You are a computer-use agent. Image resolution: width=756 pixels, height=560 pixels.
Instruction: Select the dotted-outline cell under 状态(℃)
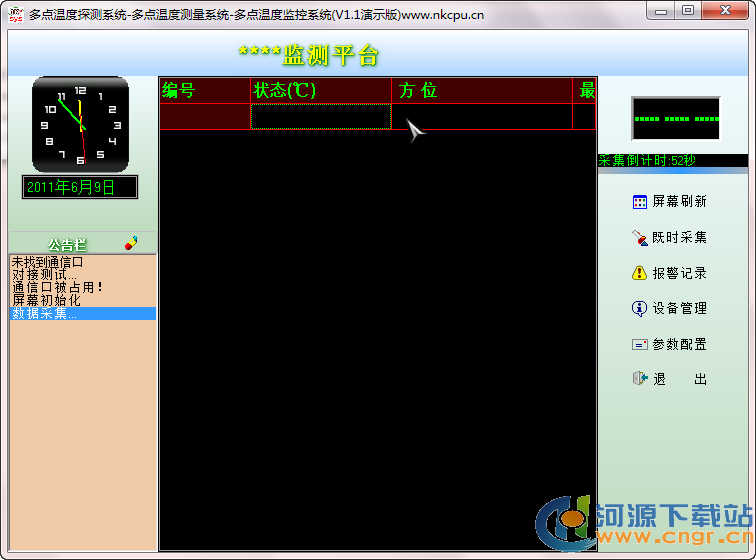click(321, 116)
